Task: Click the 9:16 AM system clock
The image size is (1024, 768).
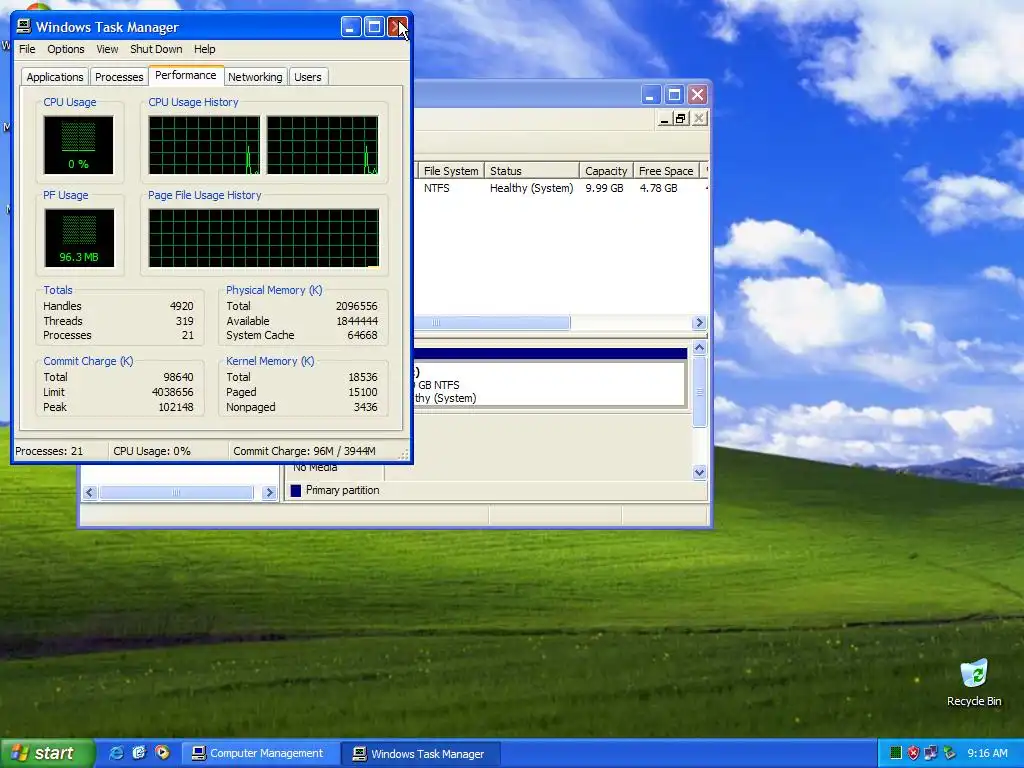Action: (x=987, y=753)
